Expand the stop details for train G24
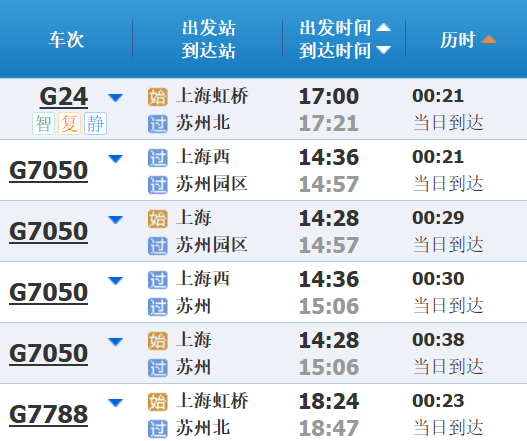The width and height of the screenshot is (527, 441). pos(115,97)
